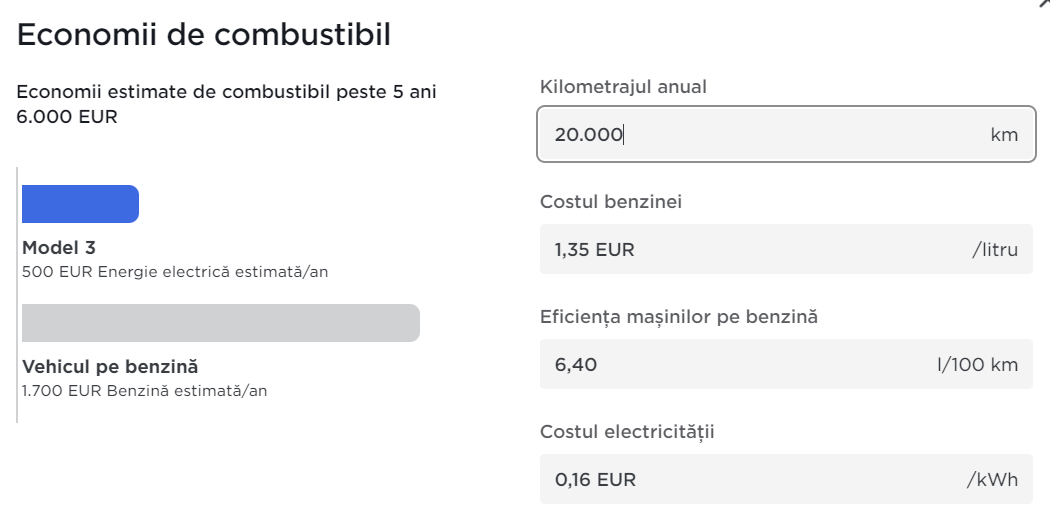Click the Eficiența mașinilor pe benzină label

click(x=679, y=317)
